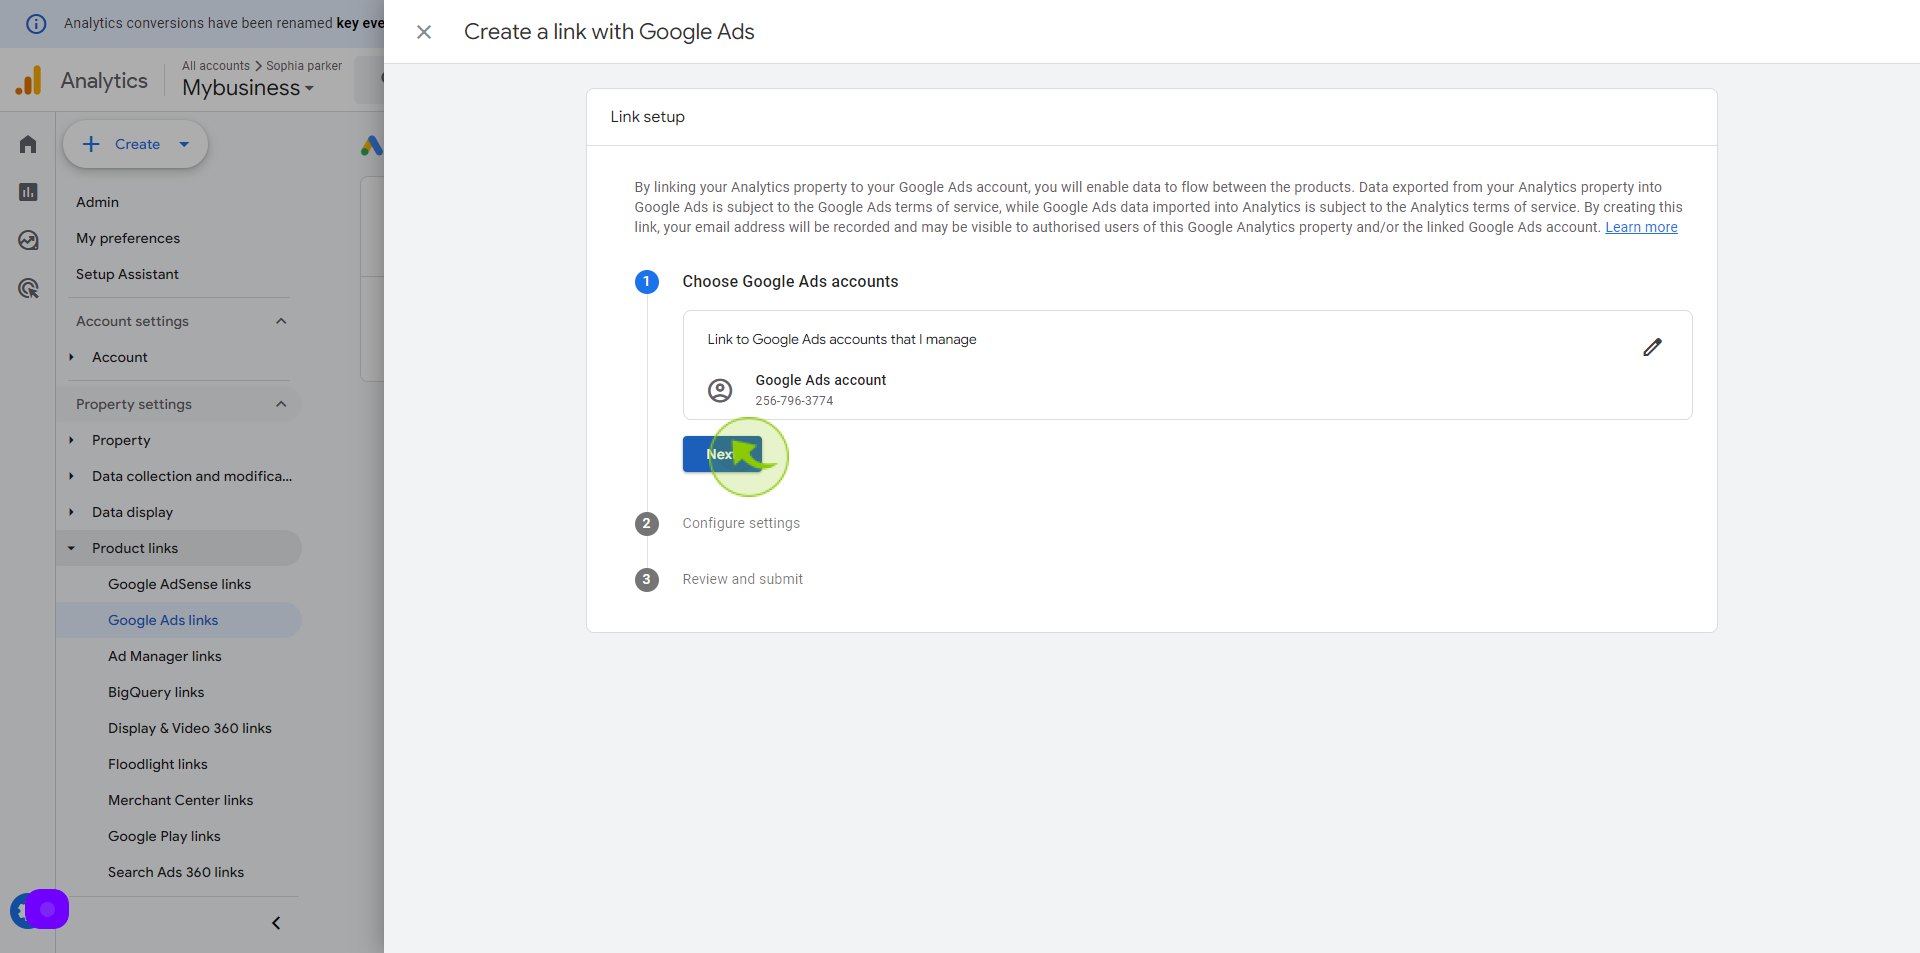Image resolution: width=1920 pixels, height=953 pixels.
Task: Open Search Ads 360 links
Action: pos(176,872)
